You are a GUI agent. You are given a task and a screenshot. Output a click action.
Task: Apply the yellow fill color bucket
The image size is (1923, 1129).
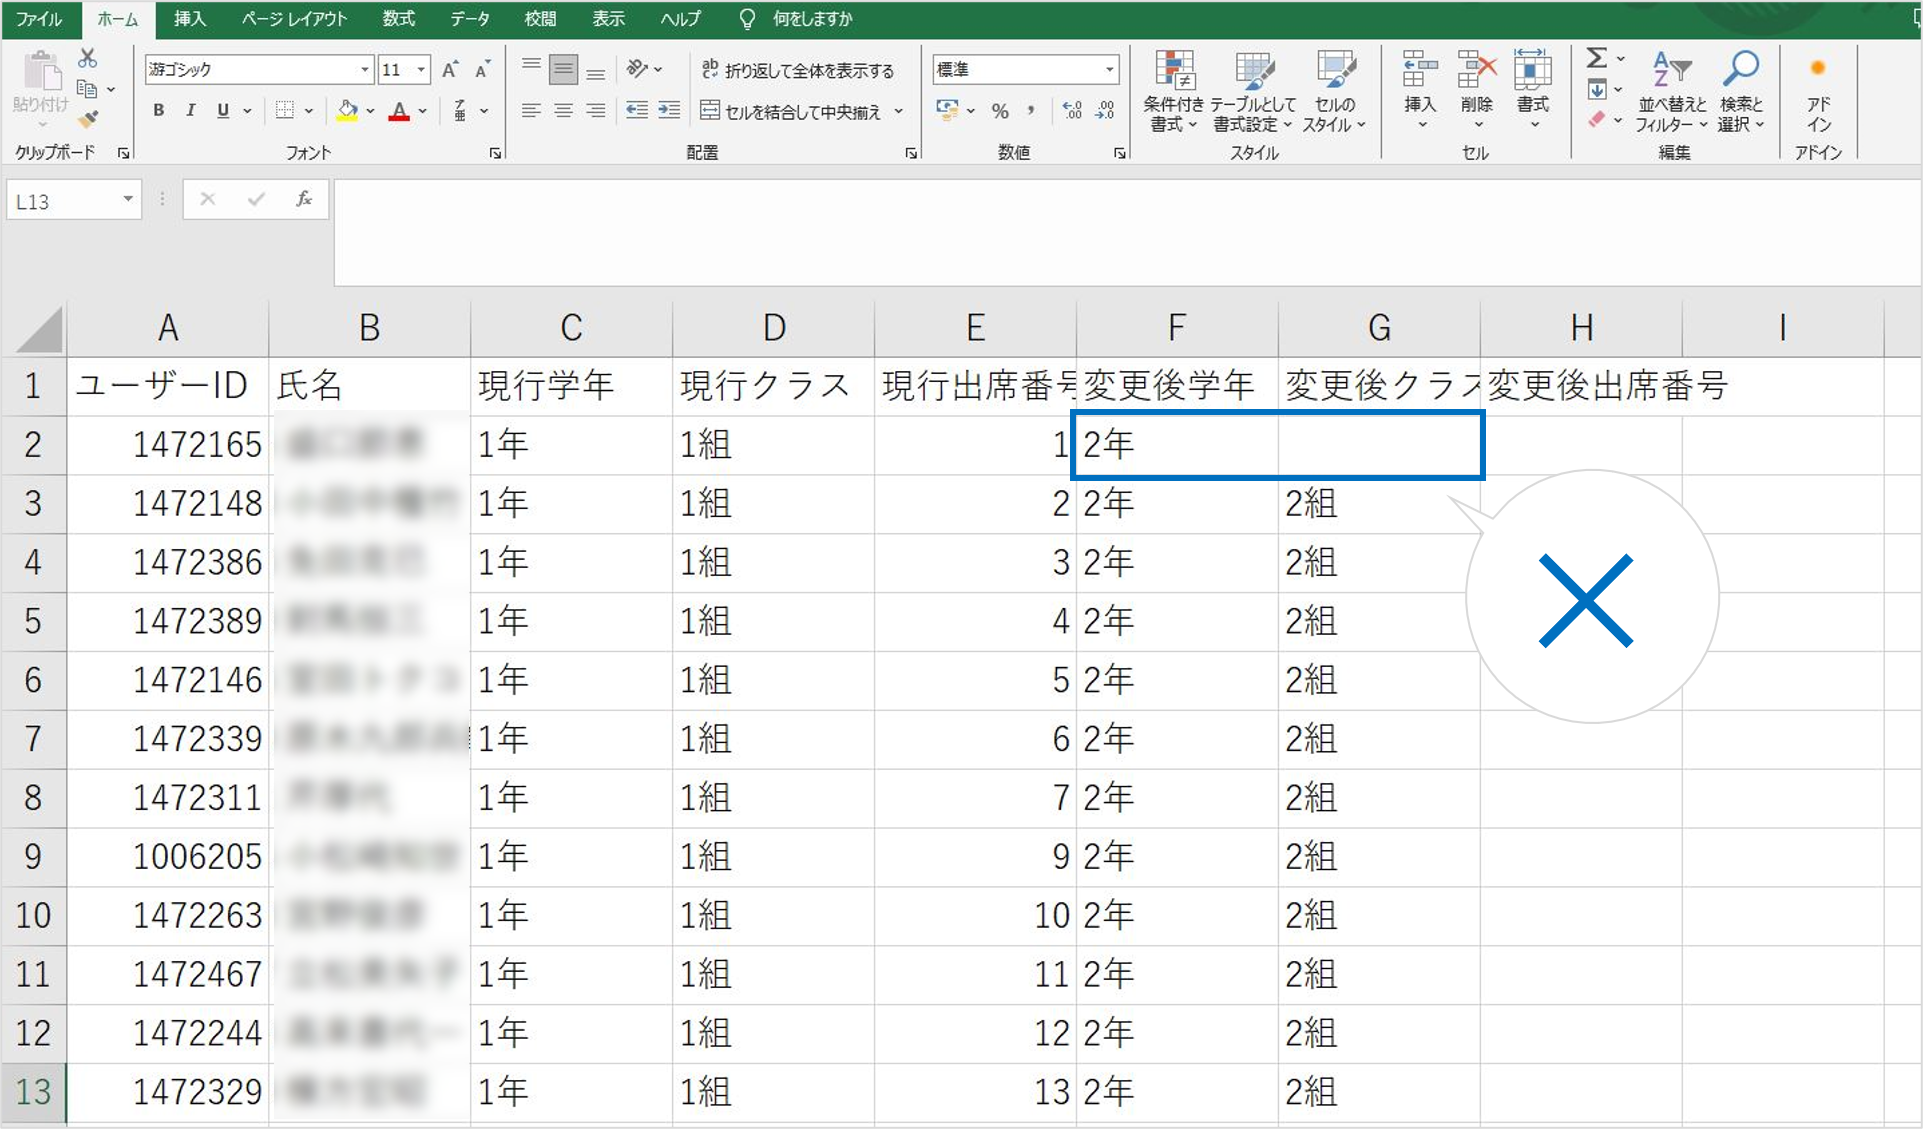point(347,111)
